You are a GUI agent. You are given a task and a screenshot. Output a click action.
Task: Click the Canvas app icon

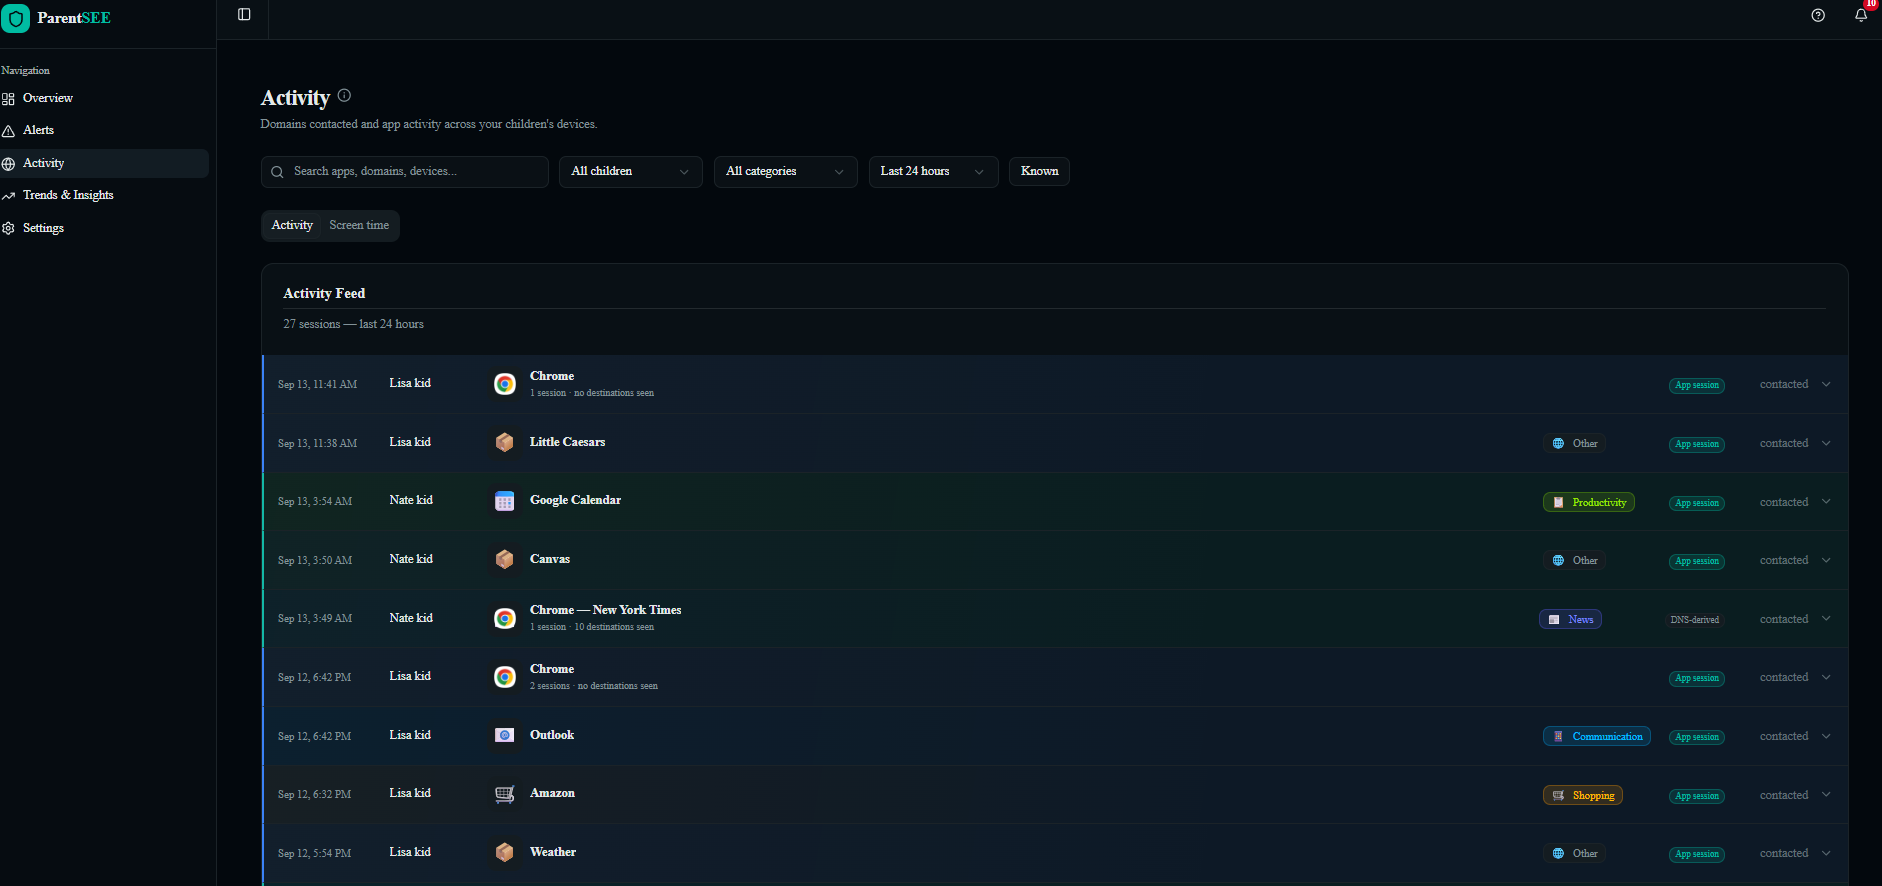click(x=505, y=559)
